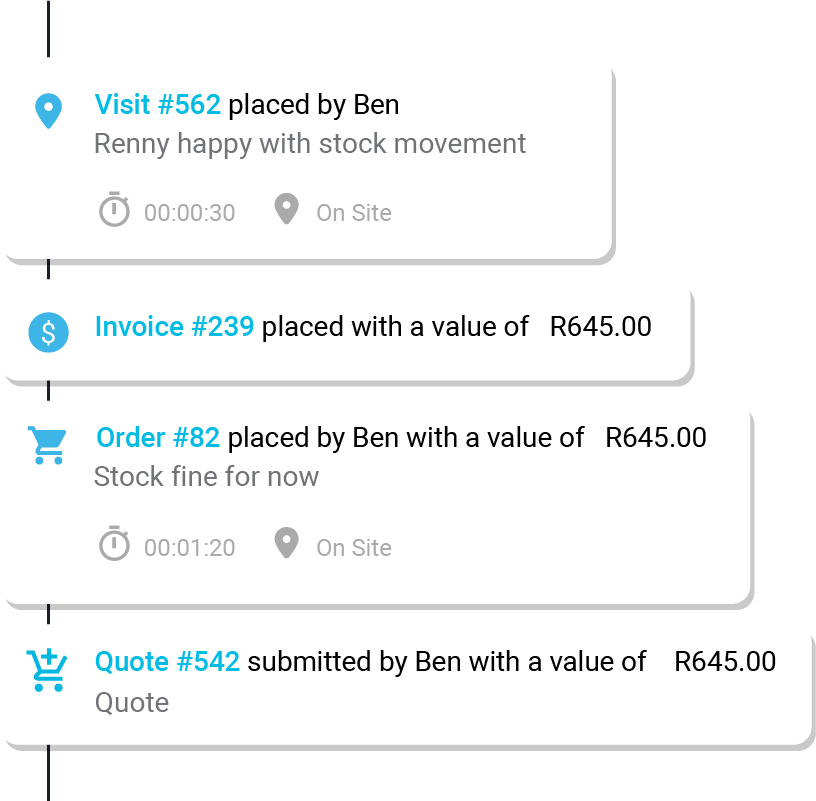Select the dollar-sign circle icon for Invoice #239
This screenshot has width=816, height=801.
47,332
